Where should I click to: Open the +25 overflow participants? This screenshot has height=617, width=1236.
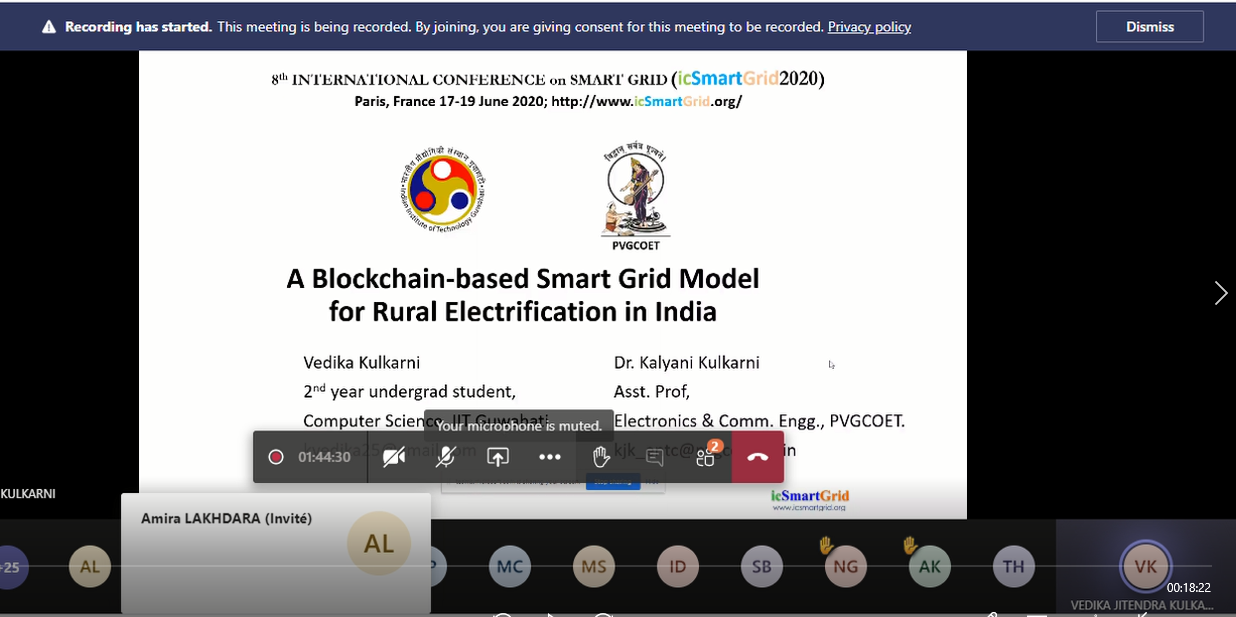12,567
